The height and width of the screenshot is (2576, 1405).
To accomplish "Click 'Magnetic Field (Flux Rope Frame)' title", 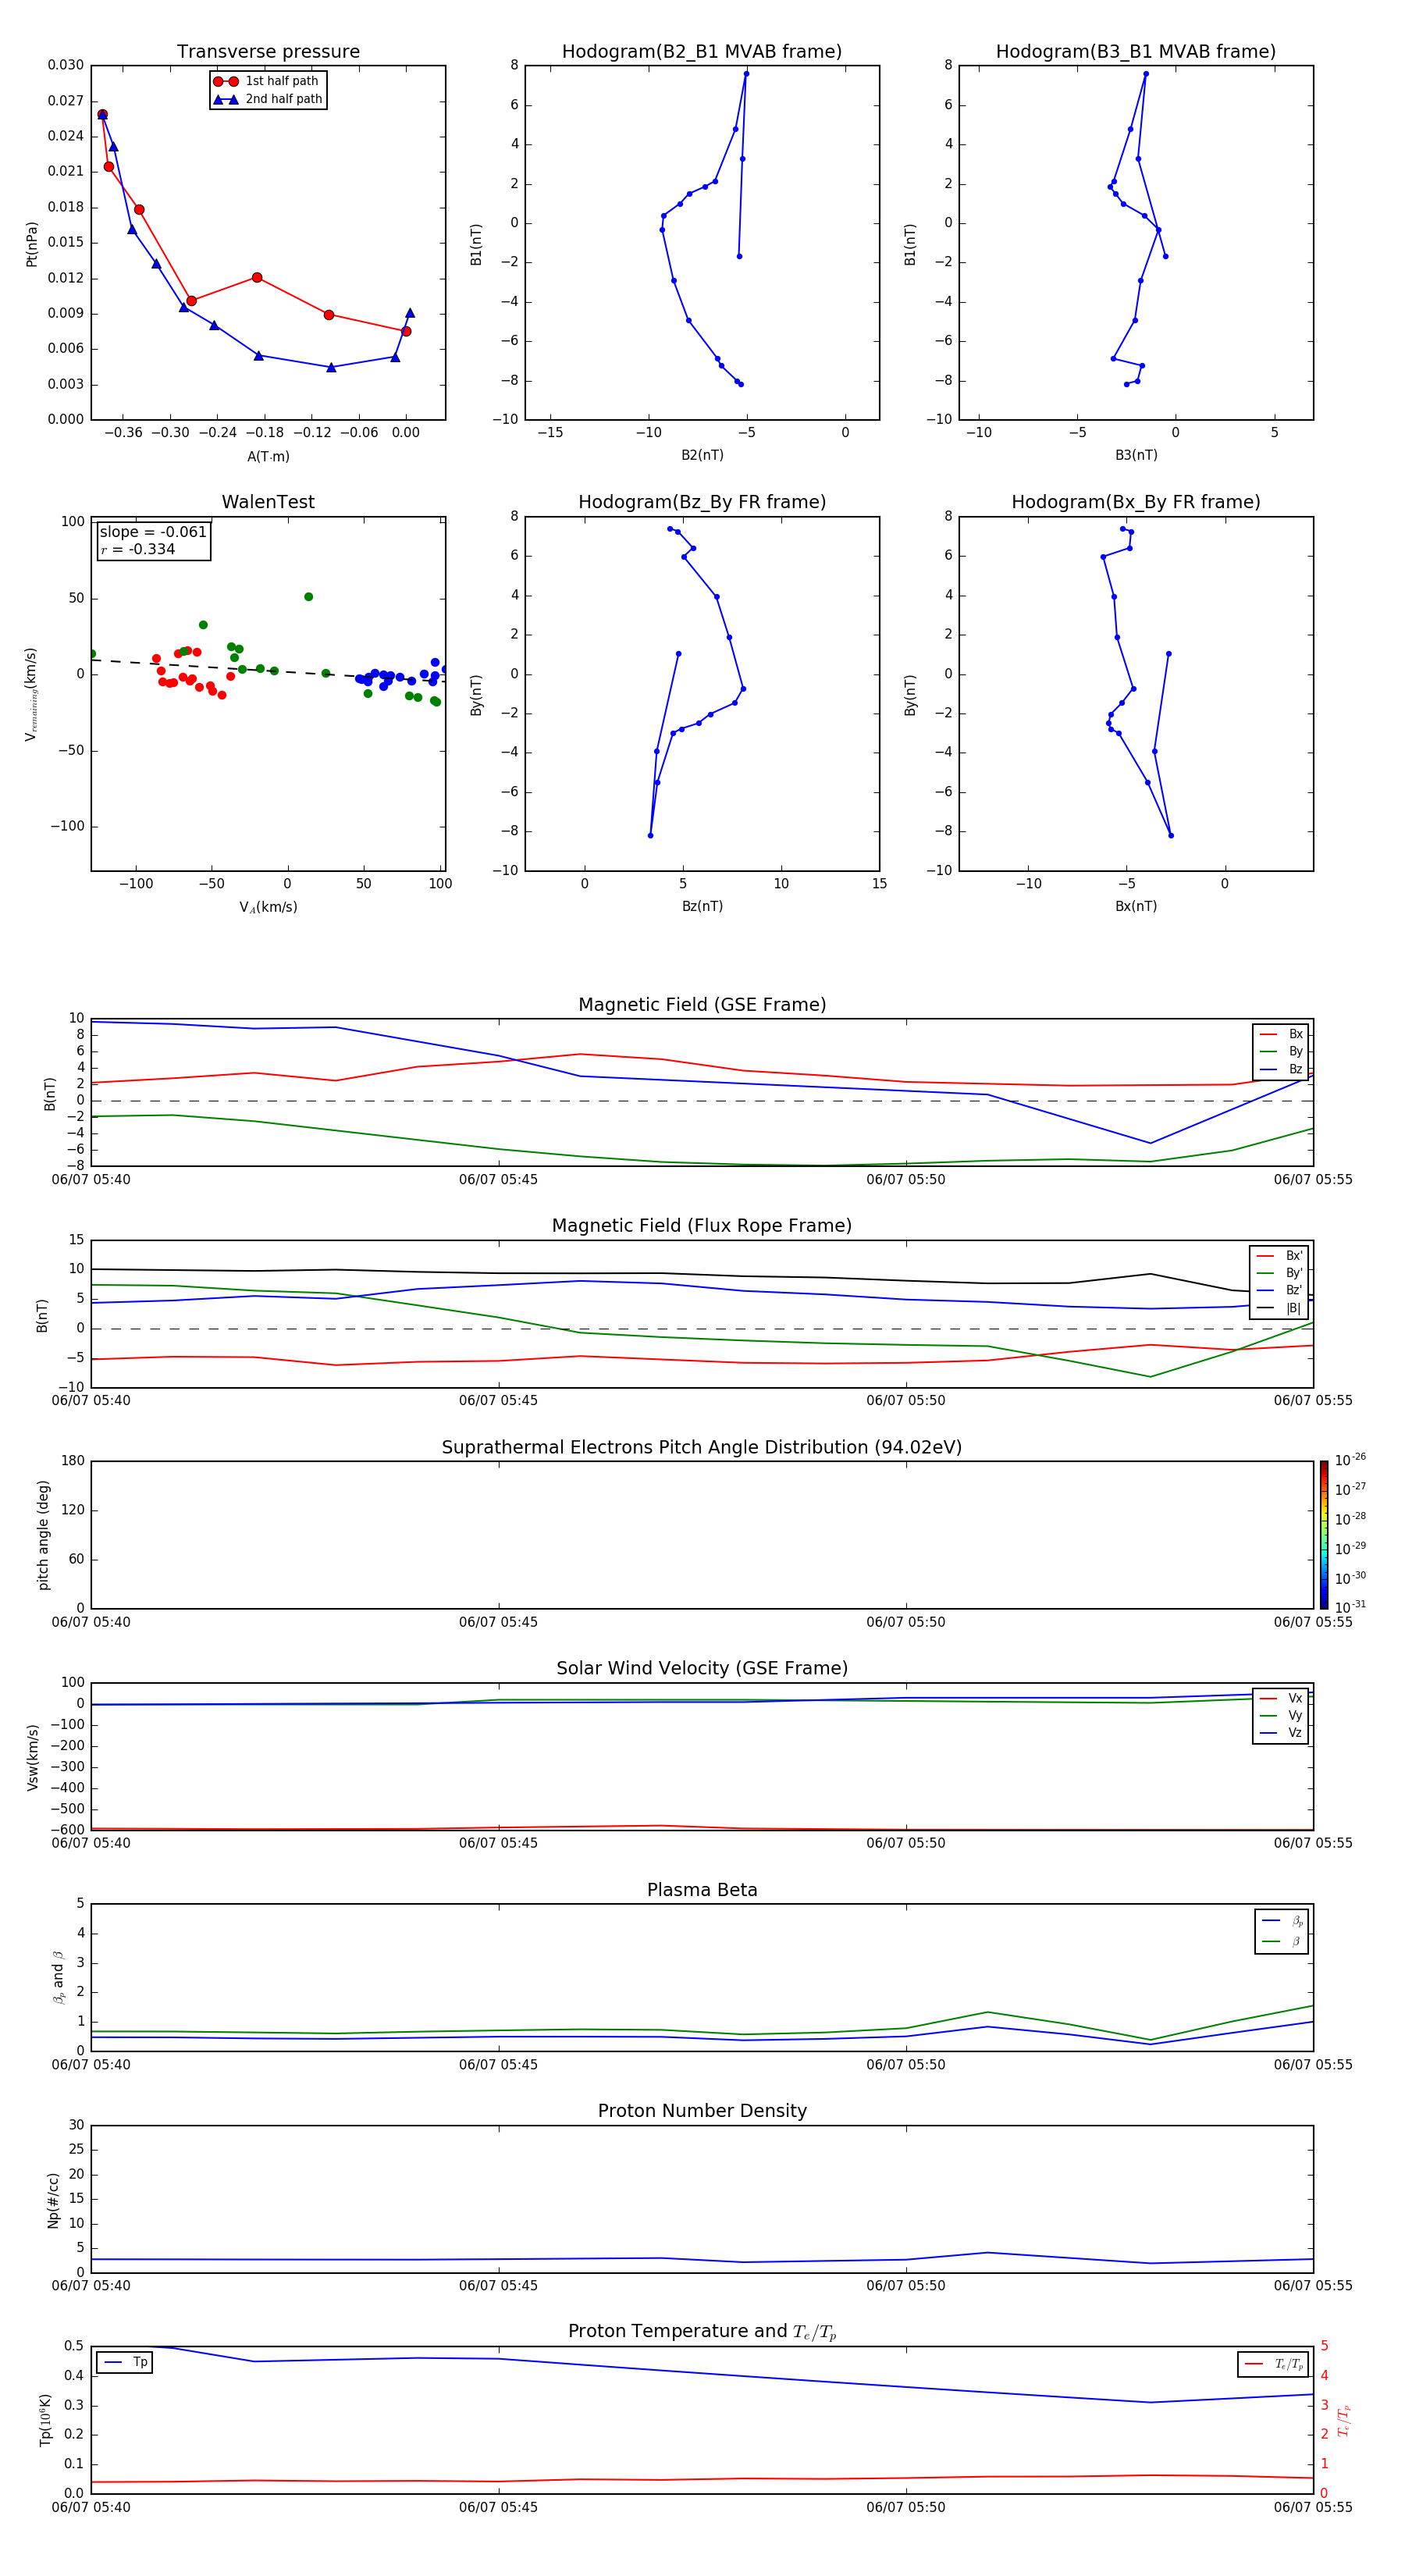I will (x=702, y=1226).
